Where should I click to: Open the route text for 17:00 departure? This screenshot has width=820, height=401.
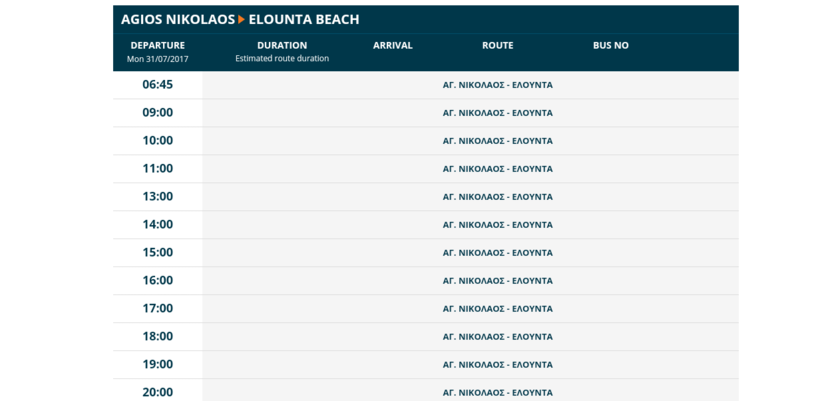(497, 309)
